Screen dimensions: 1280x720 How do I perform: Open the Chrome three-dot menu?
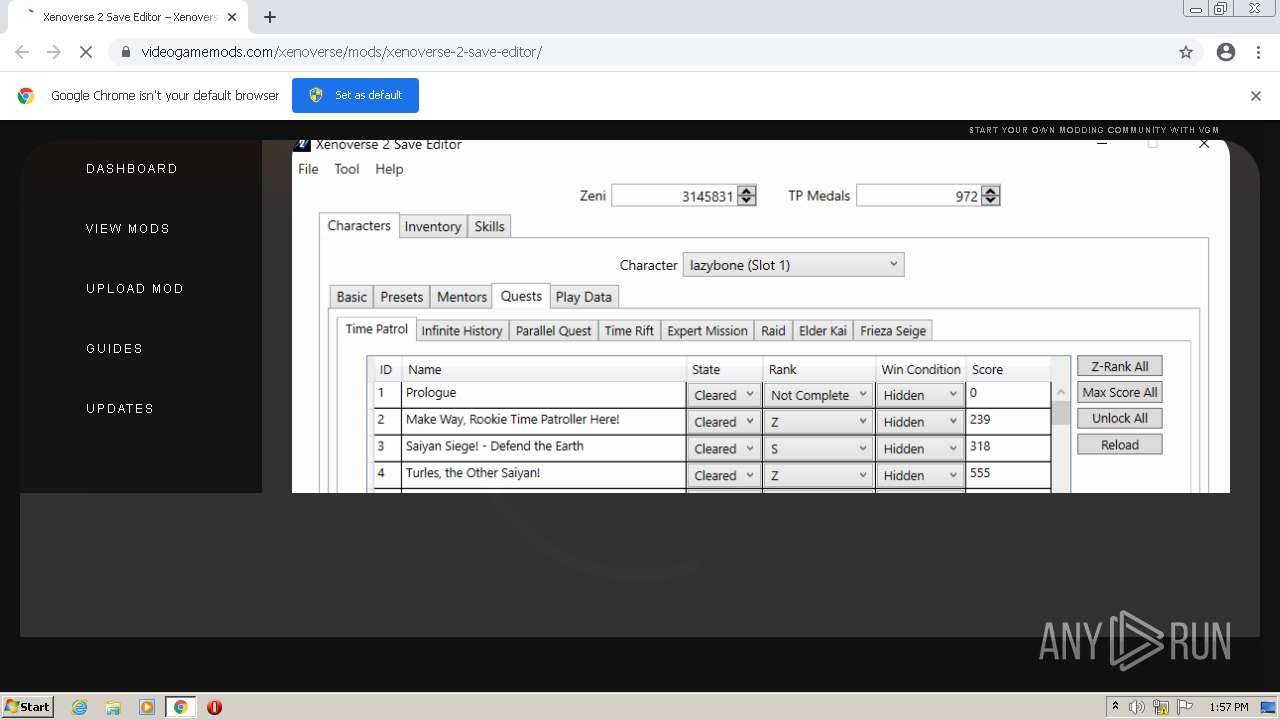click(1258, 52)
